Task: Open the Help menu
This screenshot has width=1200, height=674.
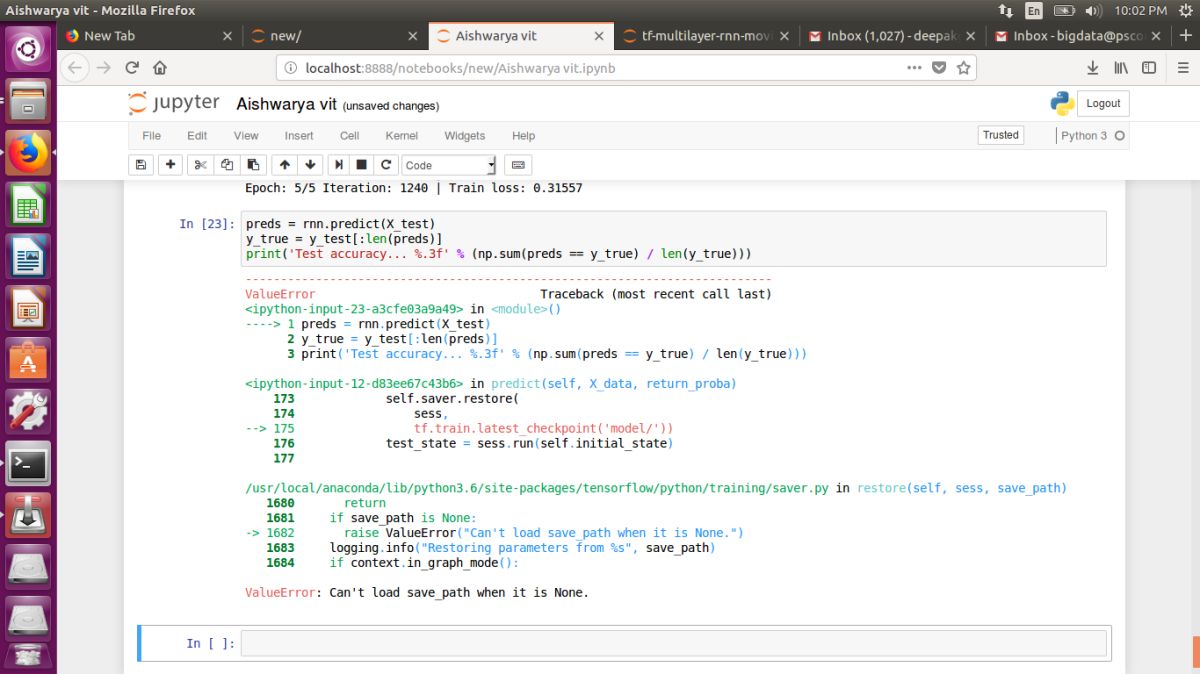Action: pyautogui.click(x=524, y=136)
